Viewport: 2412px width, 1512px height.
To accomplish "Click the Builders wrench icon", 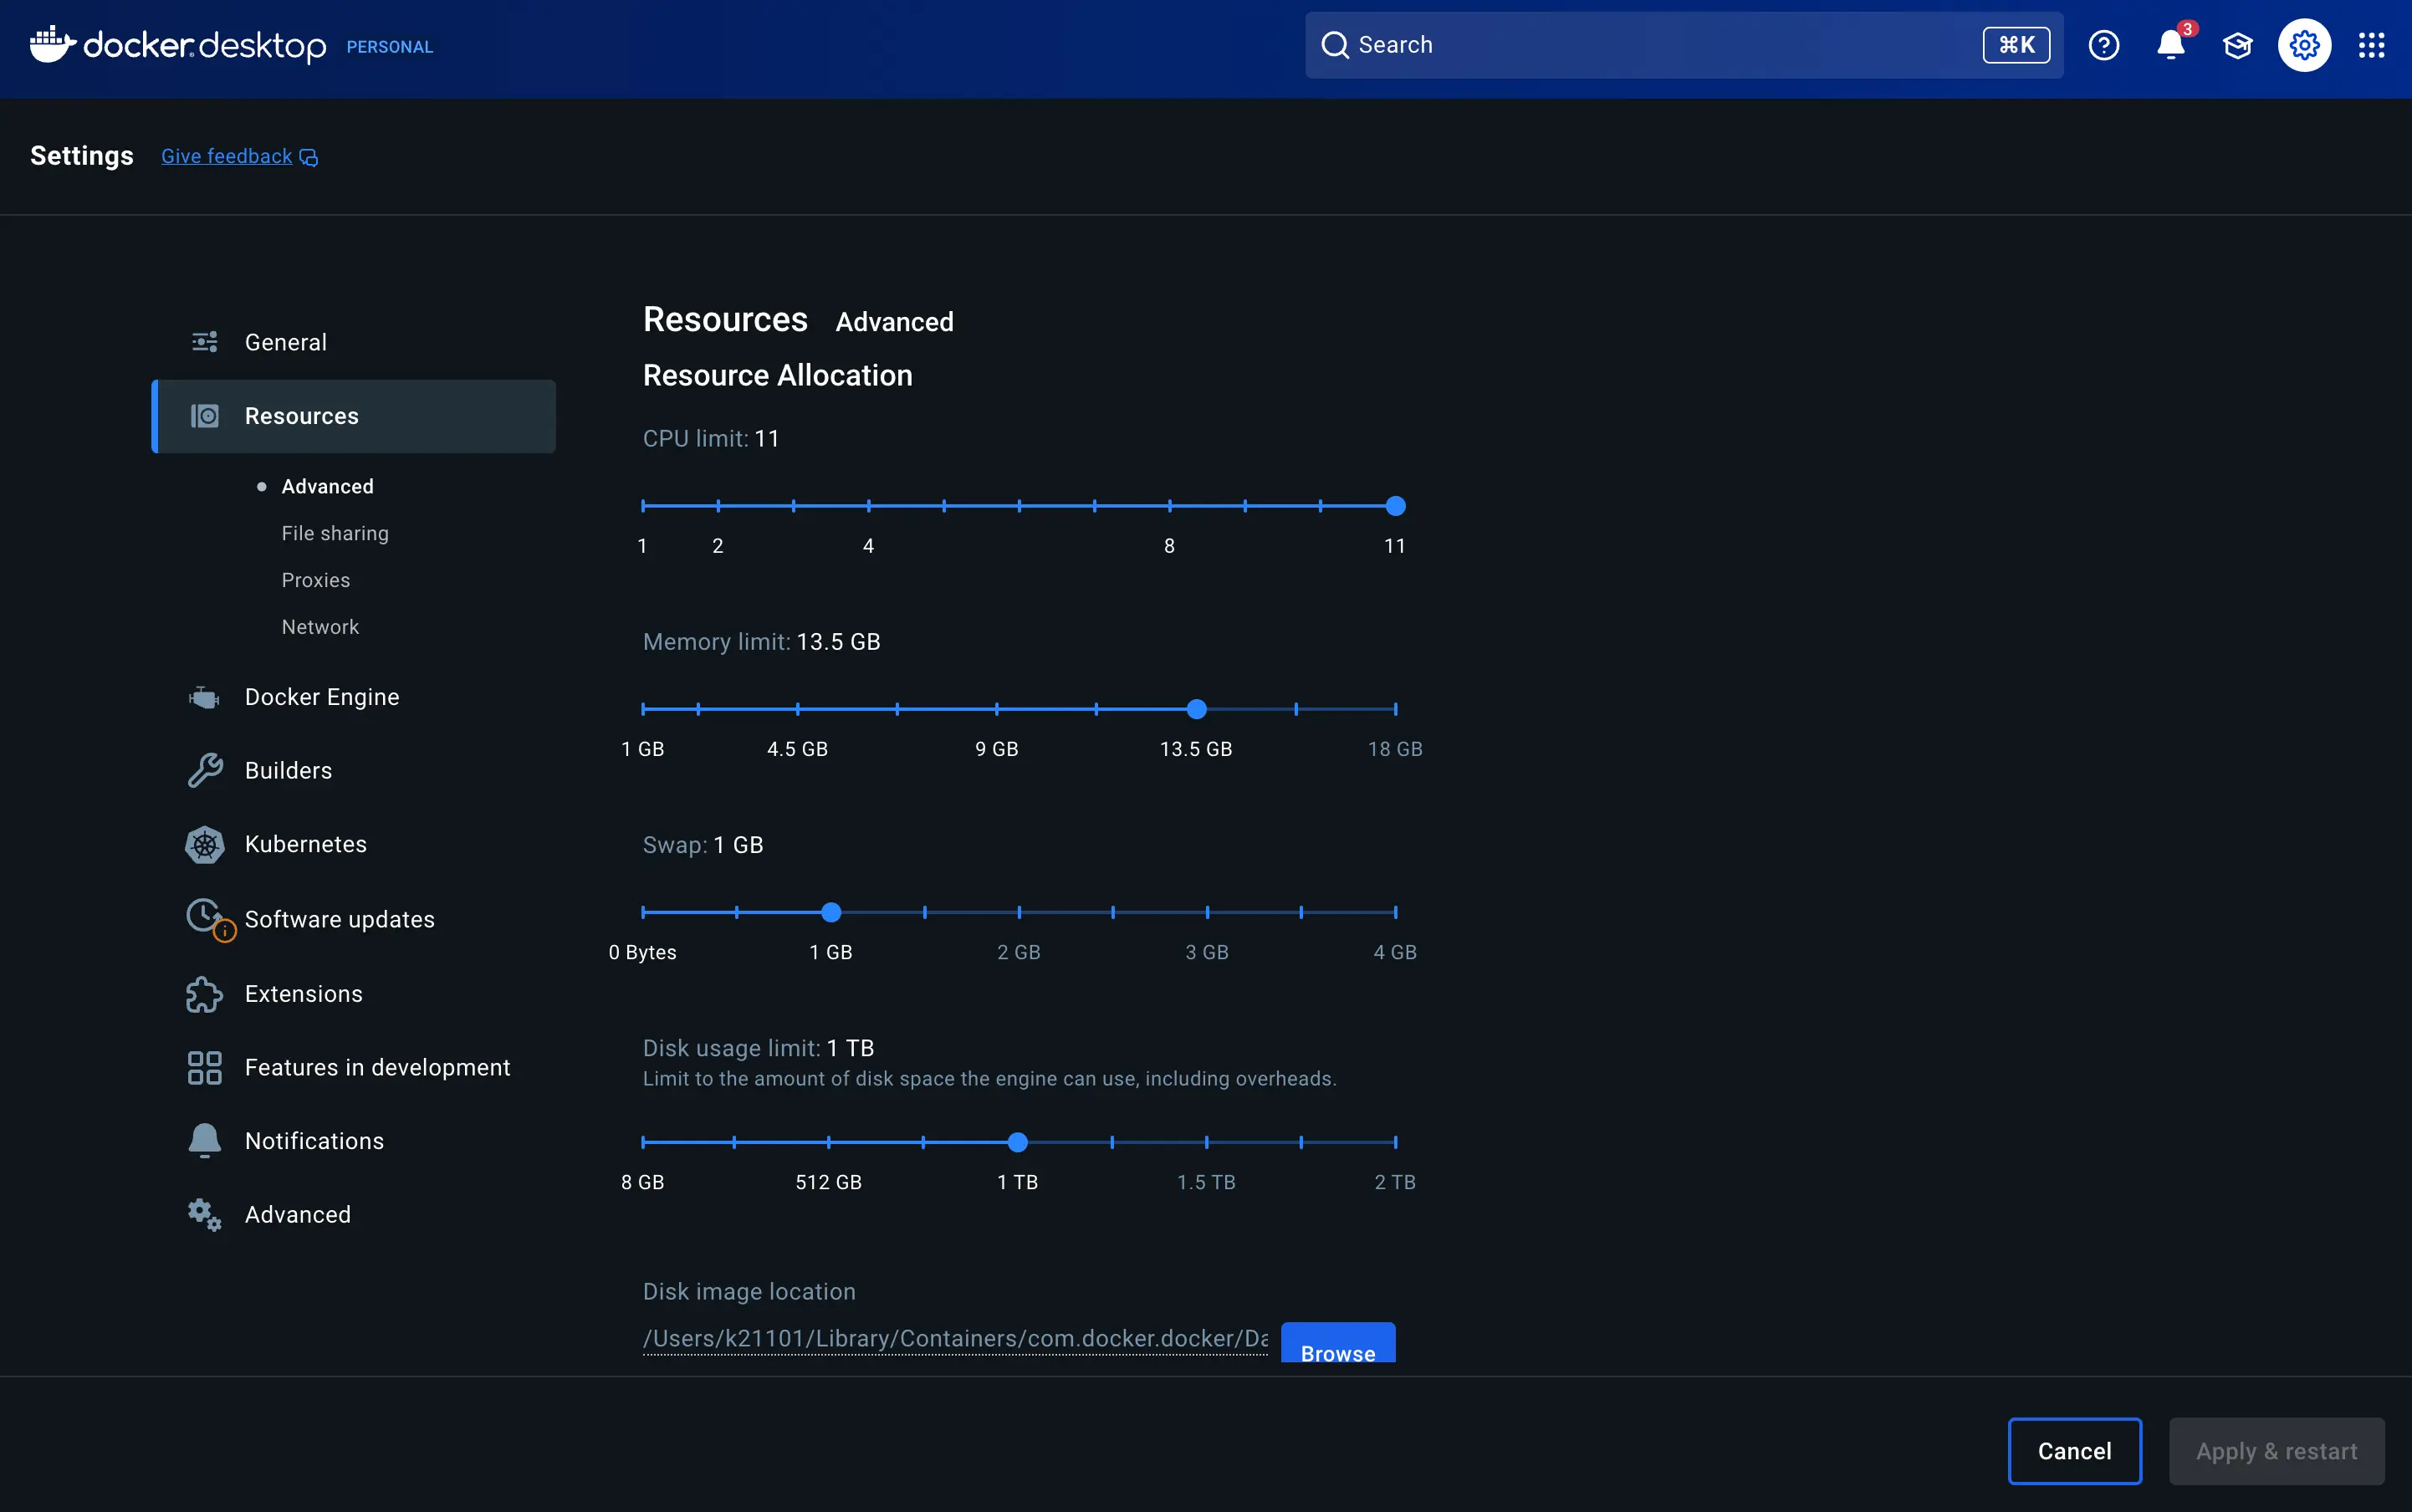I will click(205, 770).
